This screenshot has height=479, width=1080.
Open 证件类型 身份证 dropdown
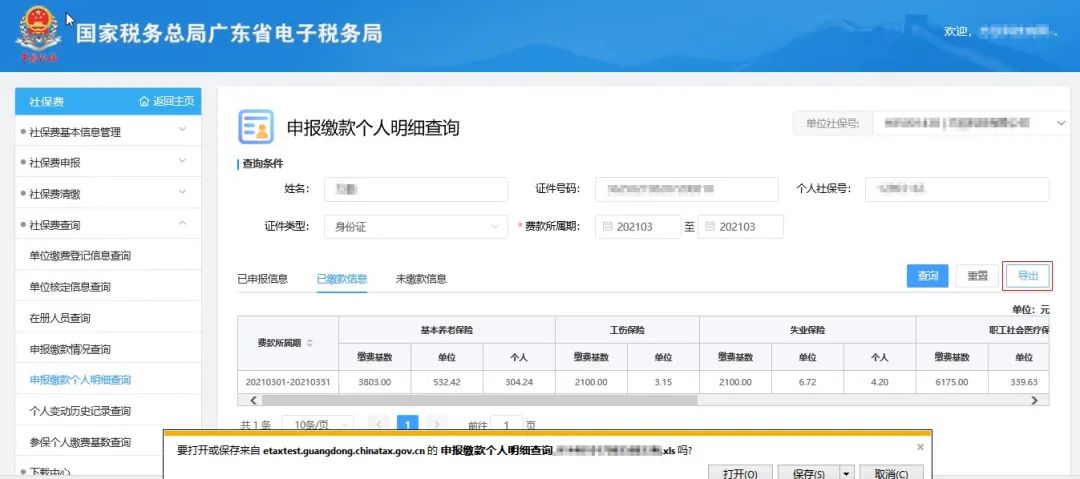416,227
